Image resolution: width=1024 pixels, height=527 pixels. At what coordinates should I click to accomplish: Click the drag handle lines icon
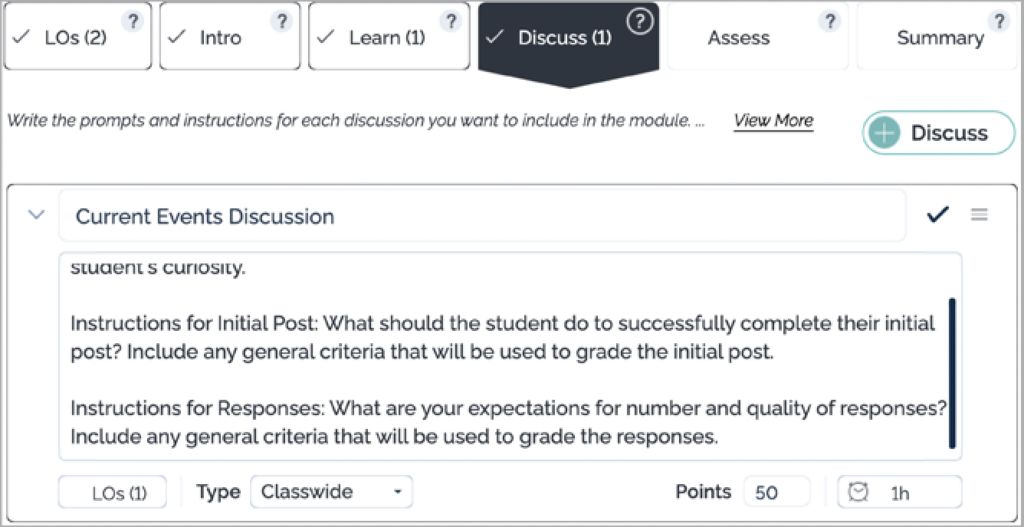pos(979,214)
